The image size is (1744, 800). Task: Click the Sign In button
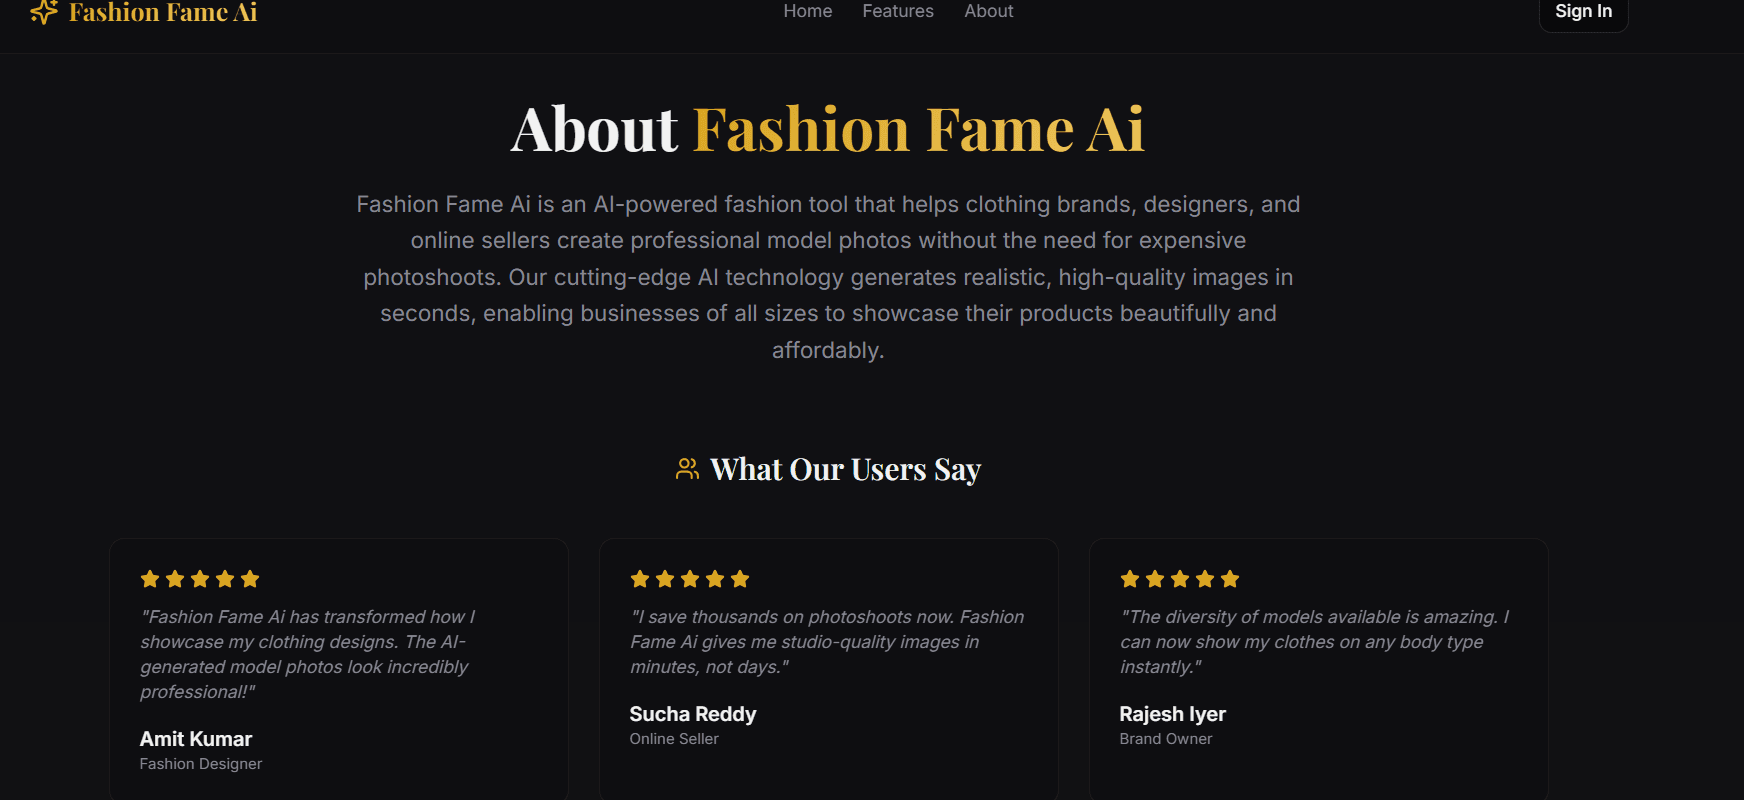(x=1583, y=11)
